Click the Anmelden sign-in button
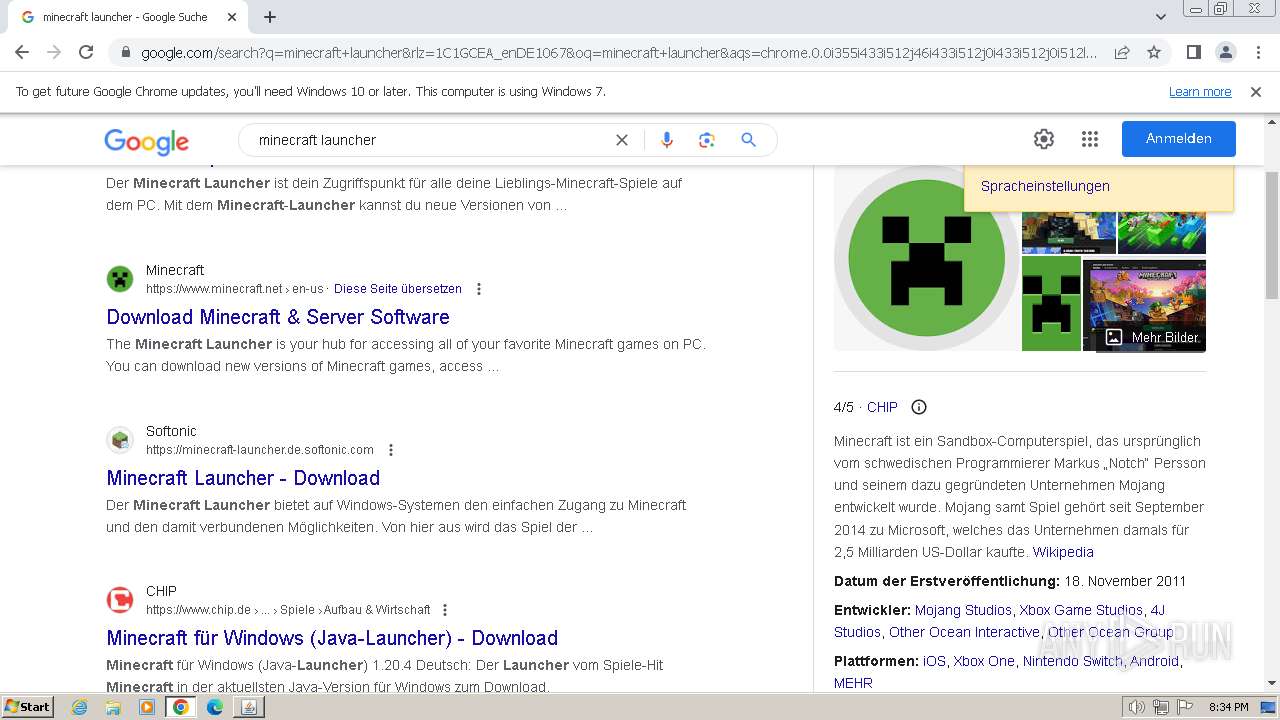This screenshot has width=1280, height=720. [1179, 139]
